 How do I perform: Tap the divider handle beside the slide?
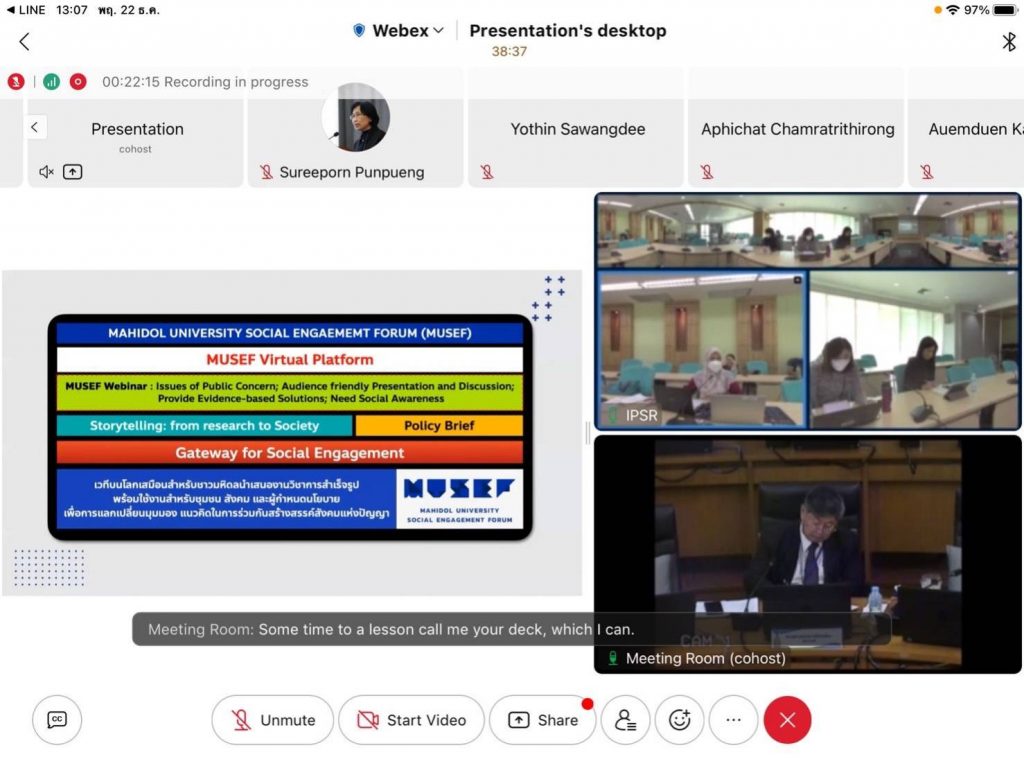pyautogui.click(x=588, y=432)
